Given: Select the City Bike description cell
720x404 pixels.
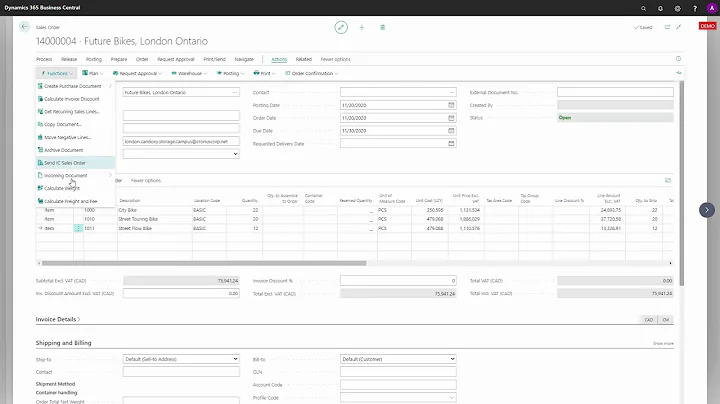Looking at the screenshot, I should pos(155,210).
